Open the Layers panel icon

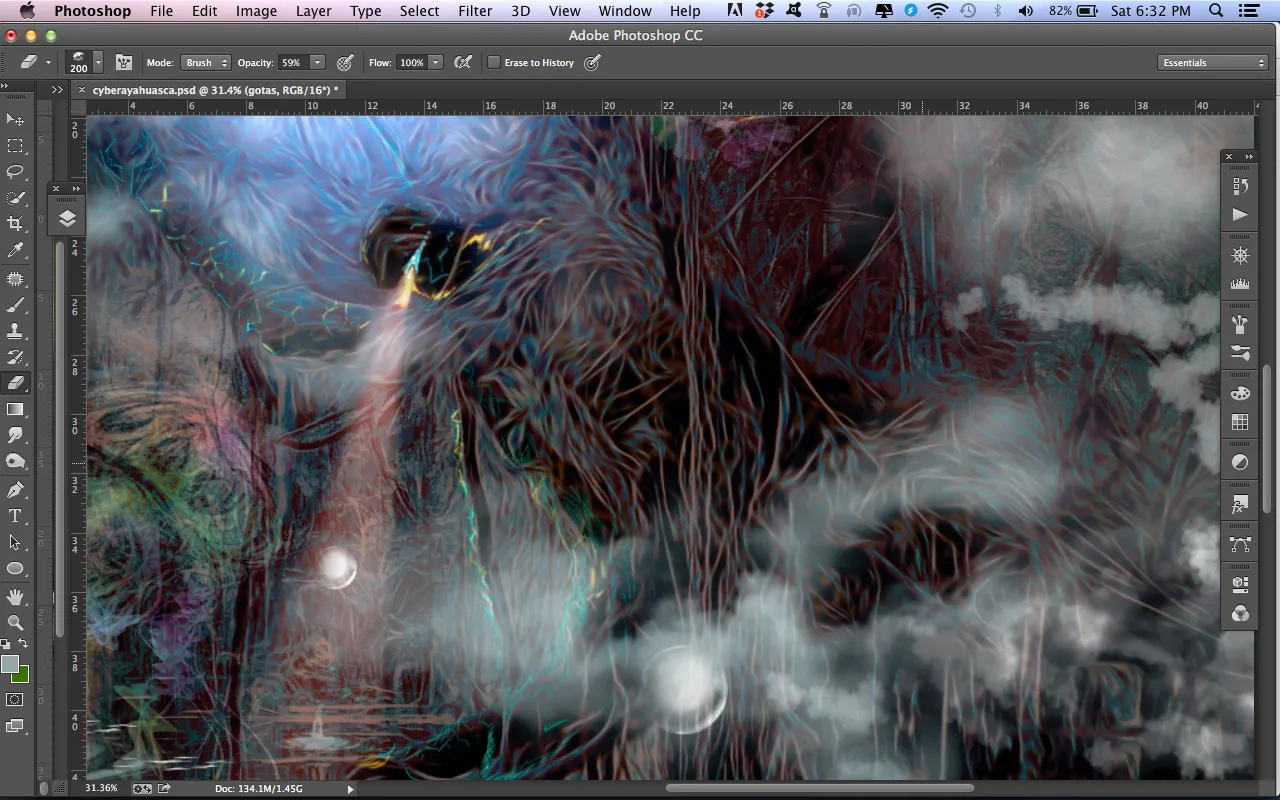[67, 219]
